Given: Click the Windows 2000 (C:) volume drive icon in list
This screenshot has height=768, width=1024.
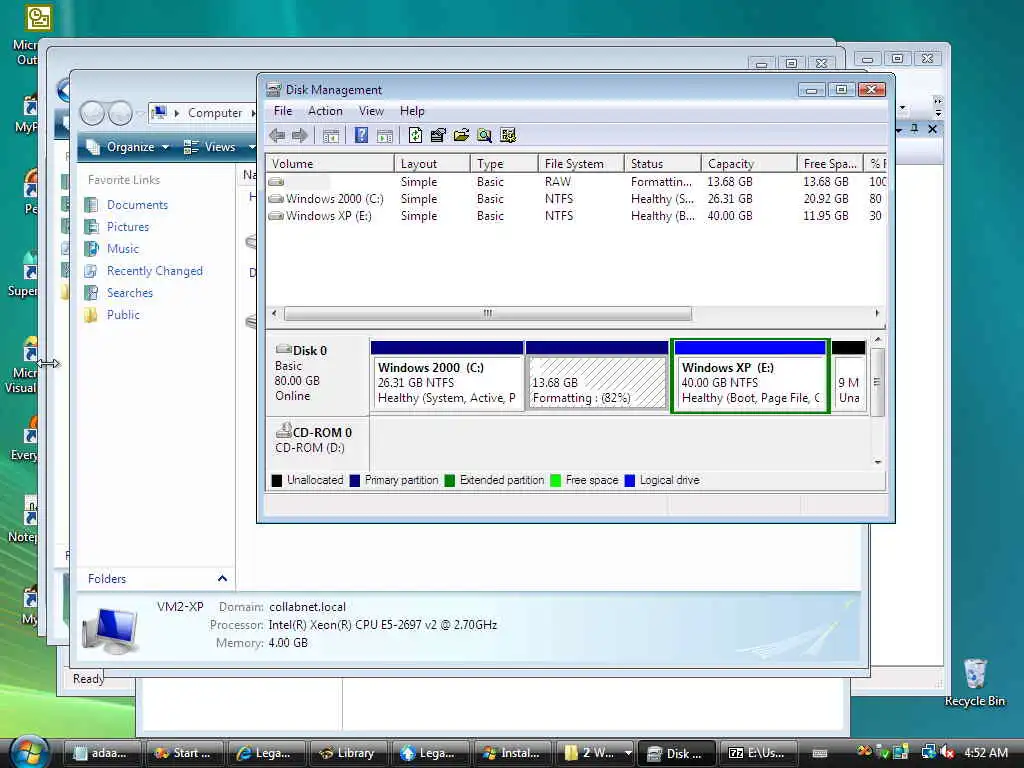Looking at the screenshot, I should tap(276, 199).
